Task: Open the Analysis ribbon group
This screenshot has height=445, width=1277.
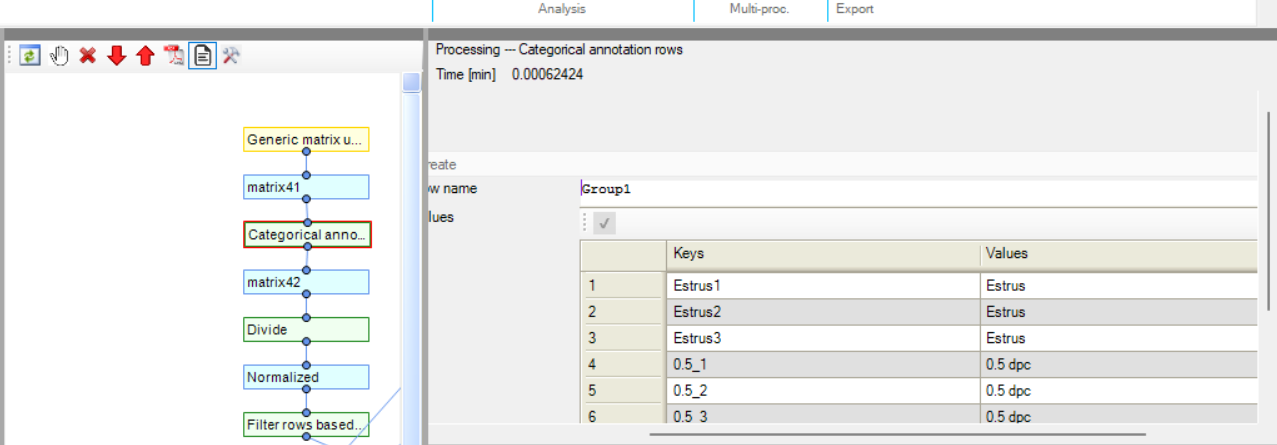Action: coord(562,9)
